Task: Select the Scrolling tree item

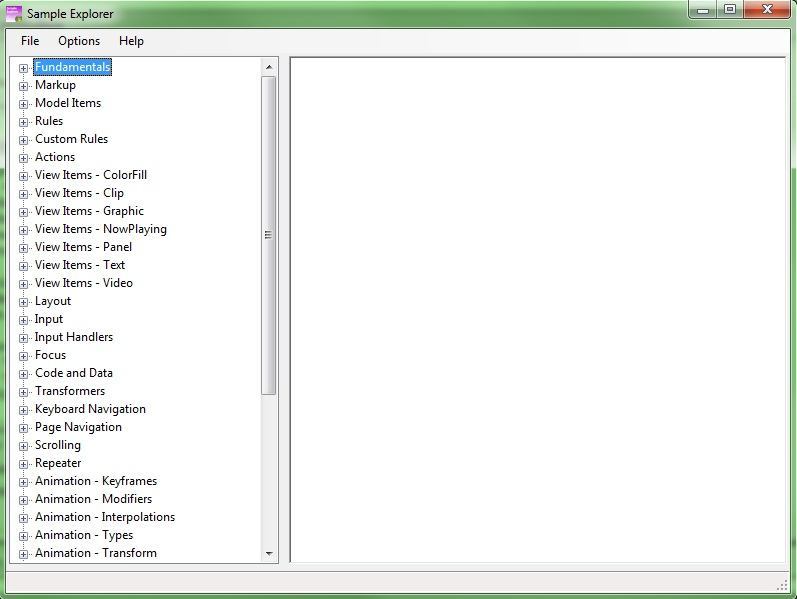Action: pyautogui.click(x=57, y=445)
